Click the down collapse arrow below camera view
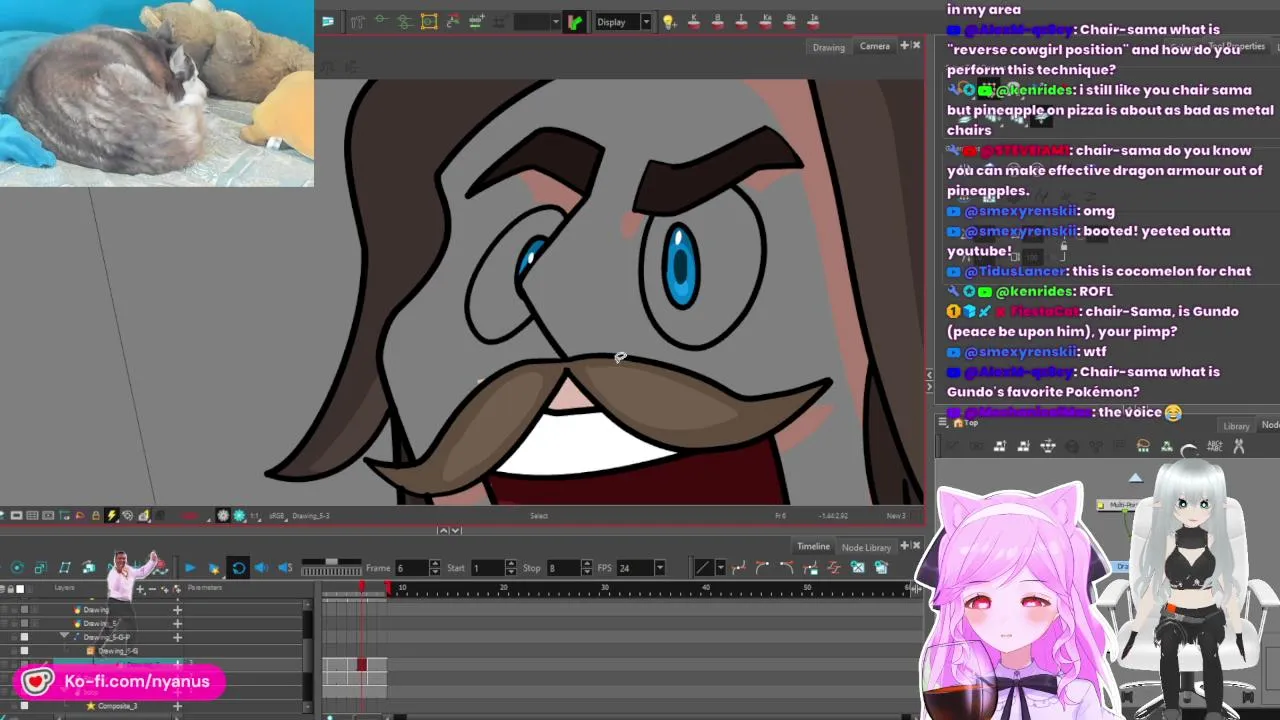The image size is (1280, 720). (x=456, y=530)
